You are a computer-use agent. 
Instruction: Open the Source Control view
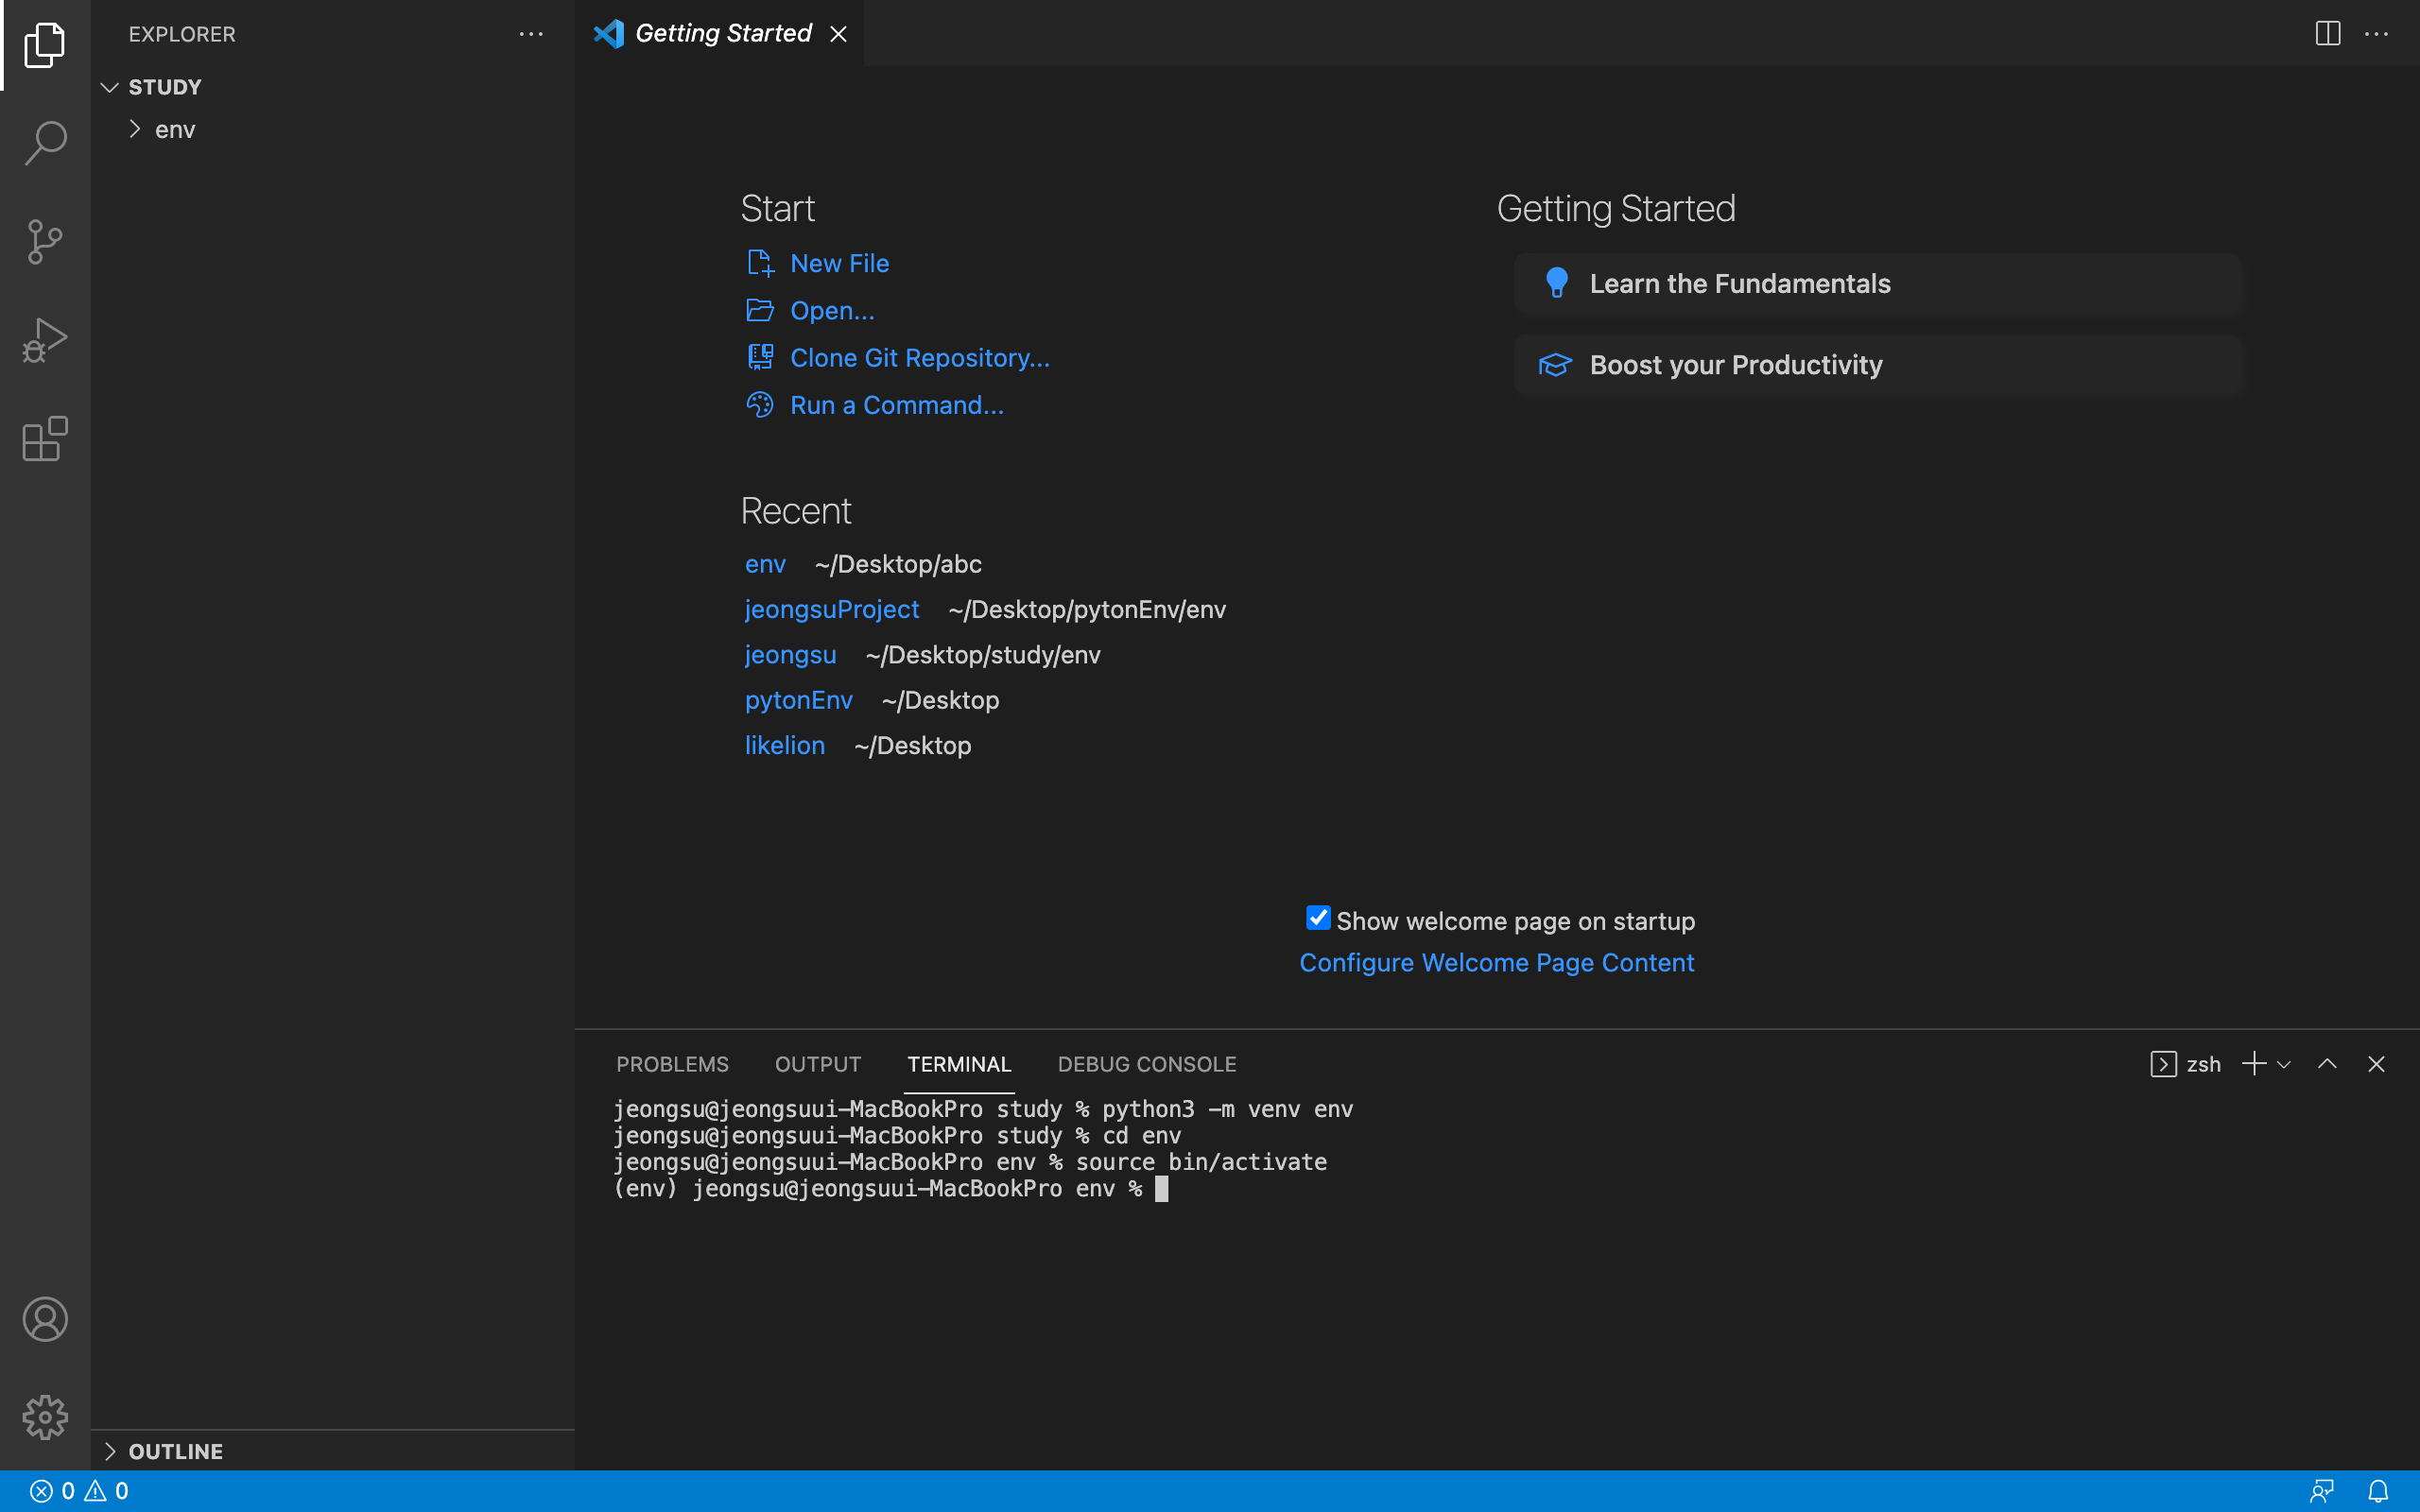pos(45,241)
